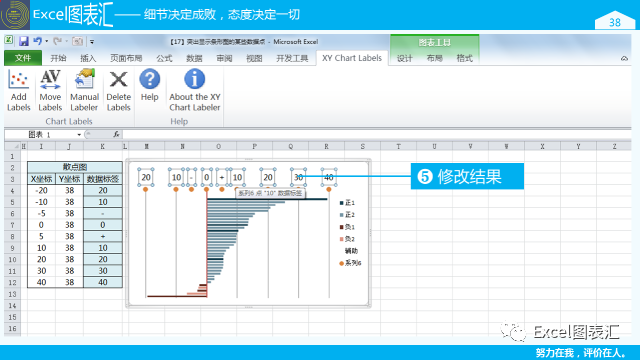Image resolution: width=640 pixels, height=360 pixels.
Task: Click the Delete Labels icon
Action: coord(118,90)
